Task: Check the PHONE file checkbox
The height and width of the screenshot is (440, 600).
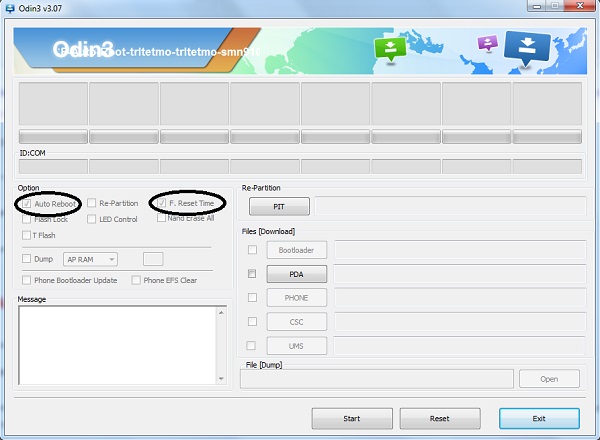Action: click(252, 297)
